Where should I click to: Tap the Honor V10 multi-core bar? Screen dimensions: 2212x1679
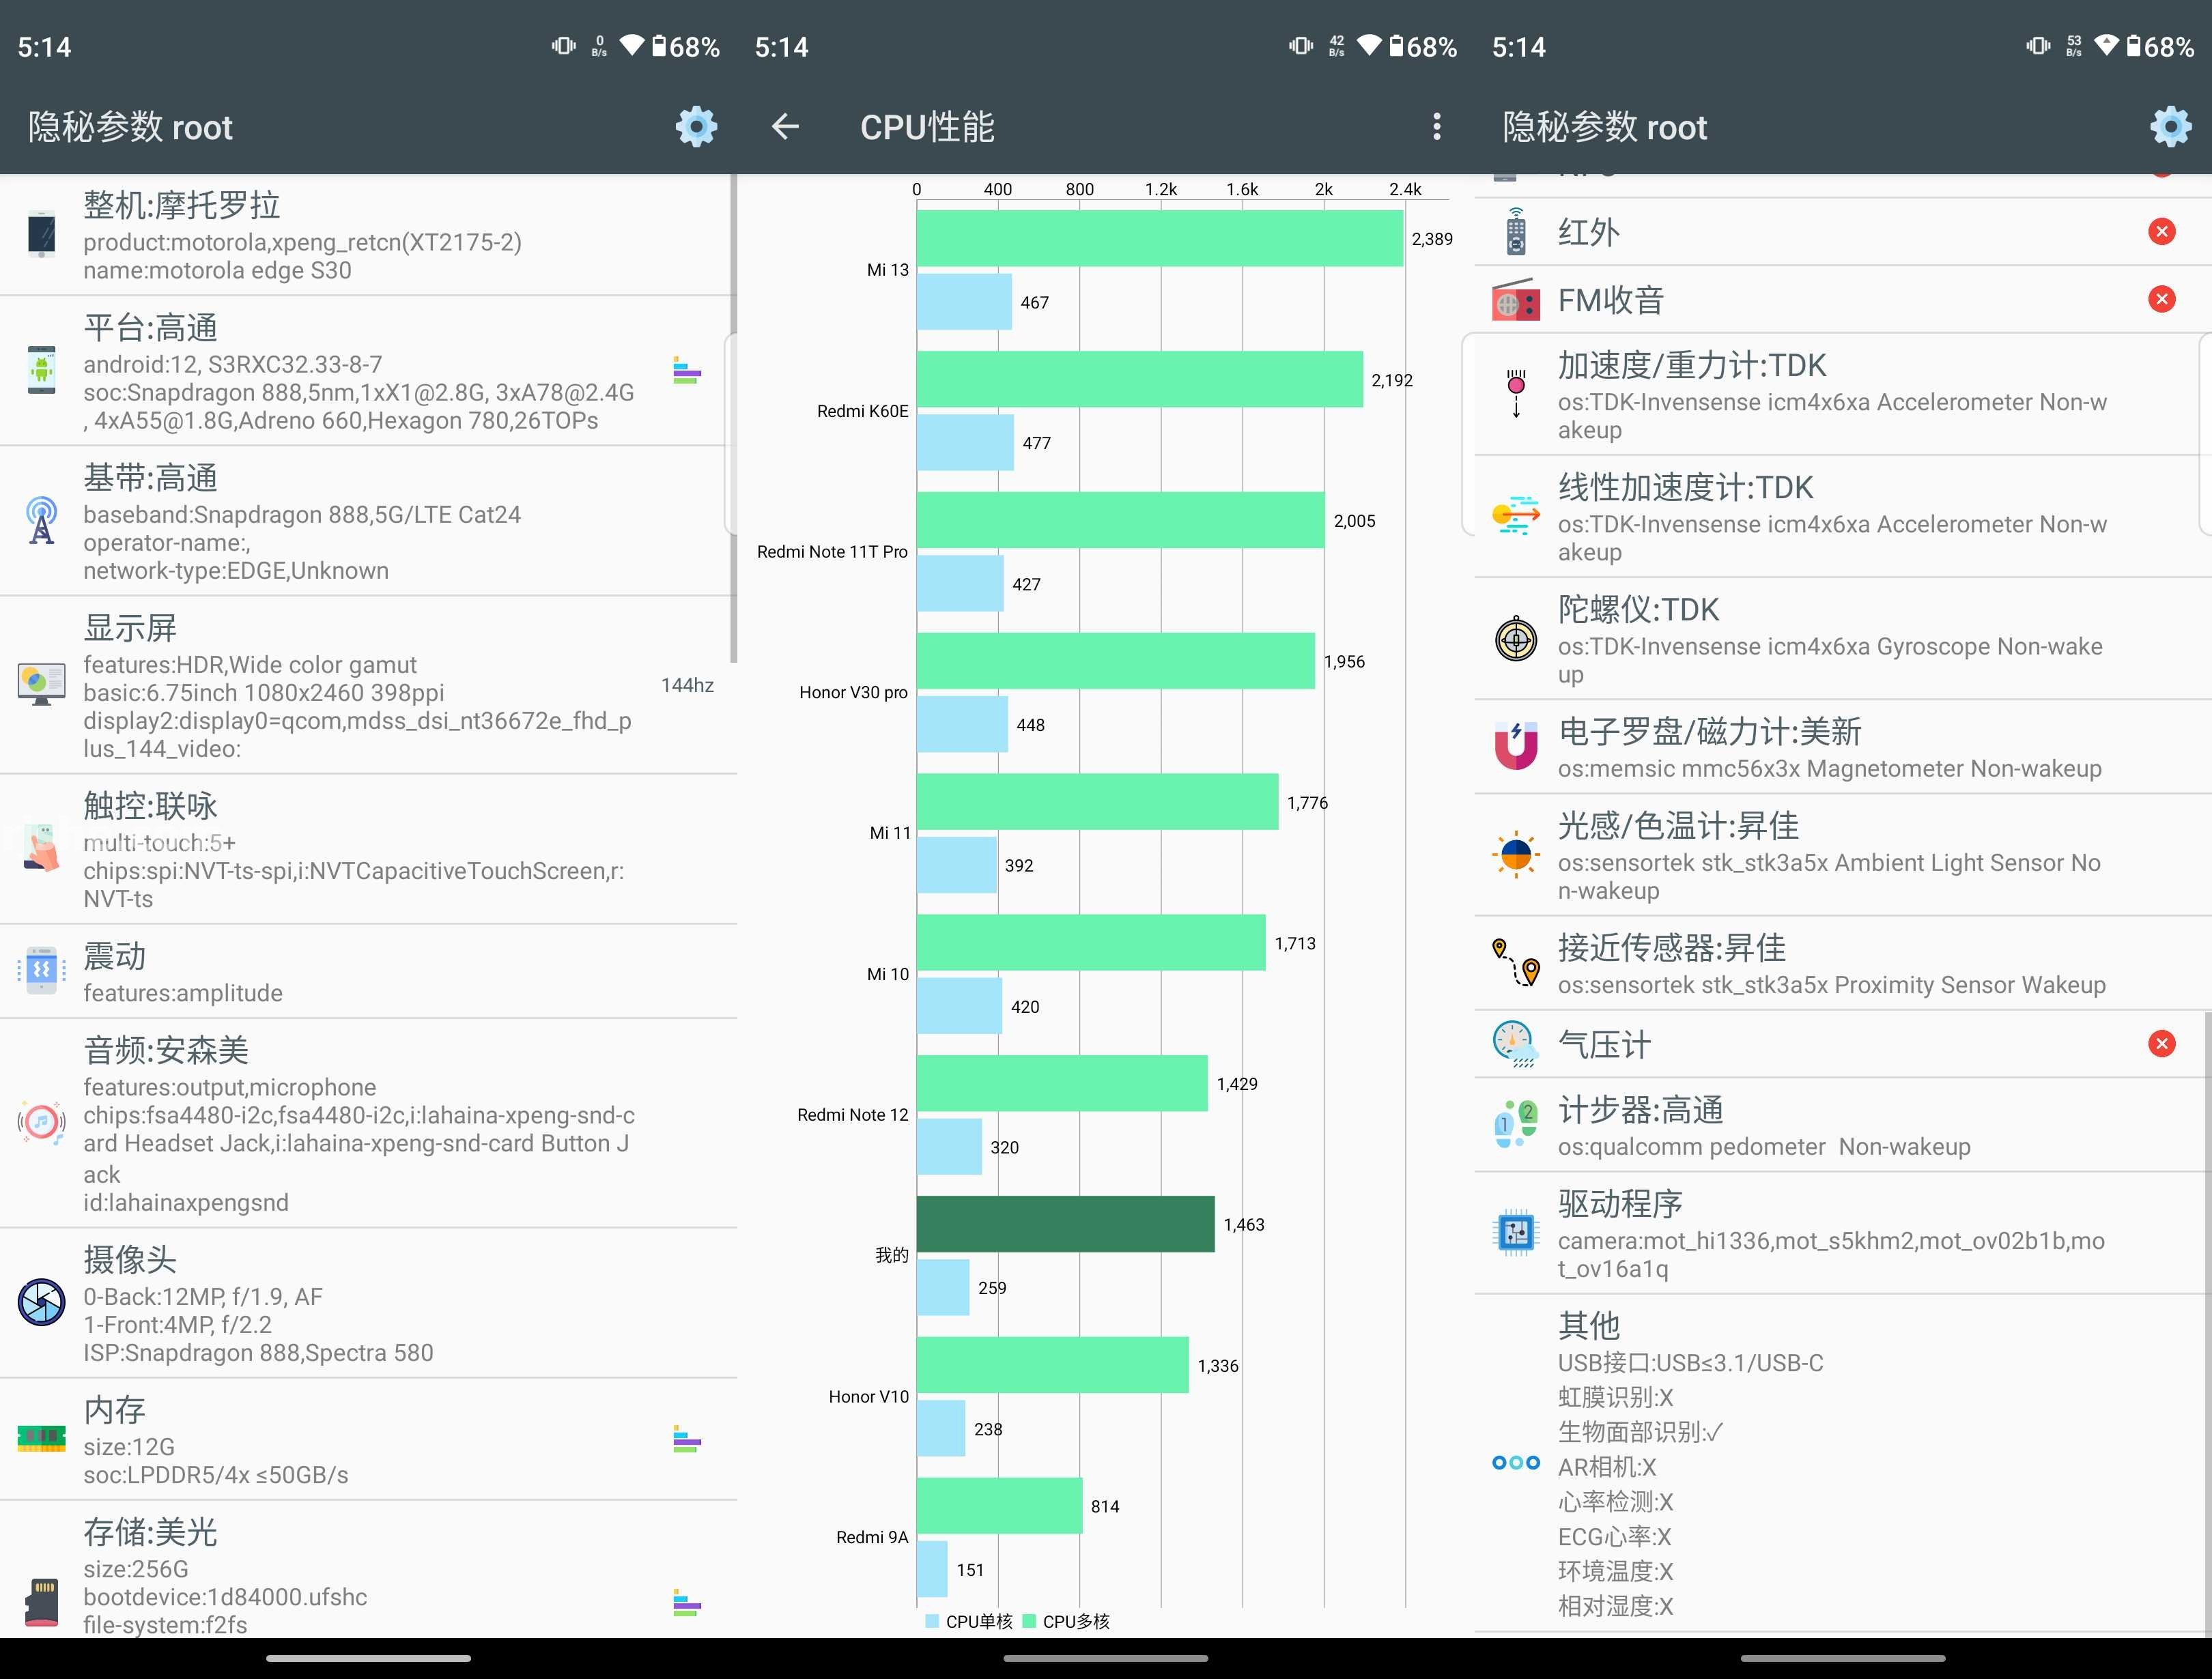pos(1053,1365)
